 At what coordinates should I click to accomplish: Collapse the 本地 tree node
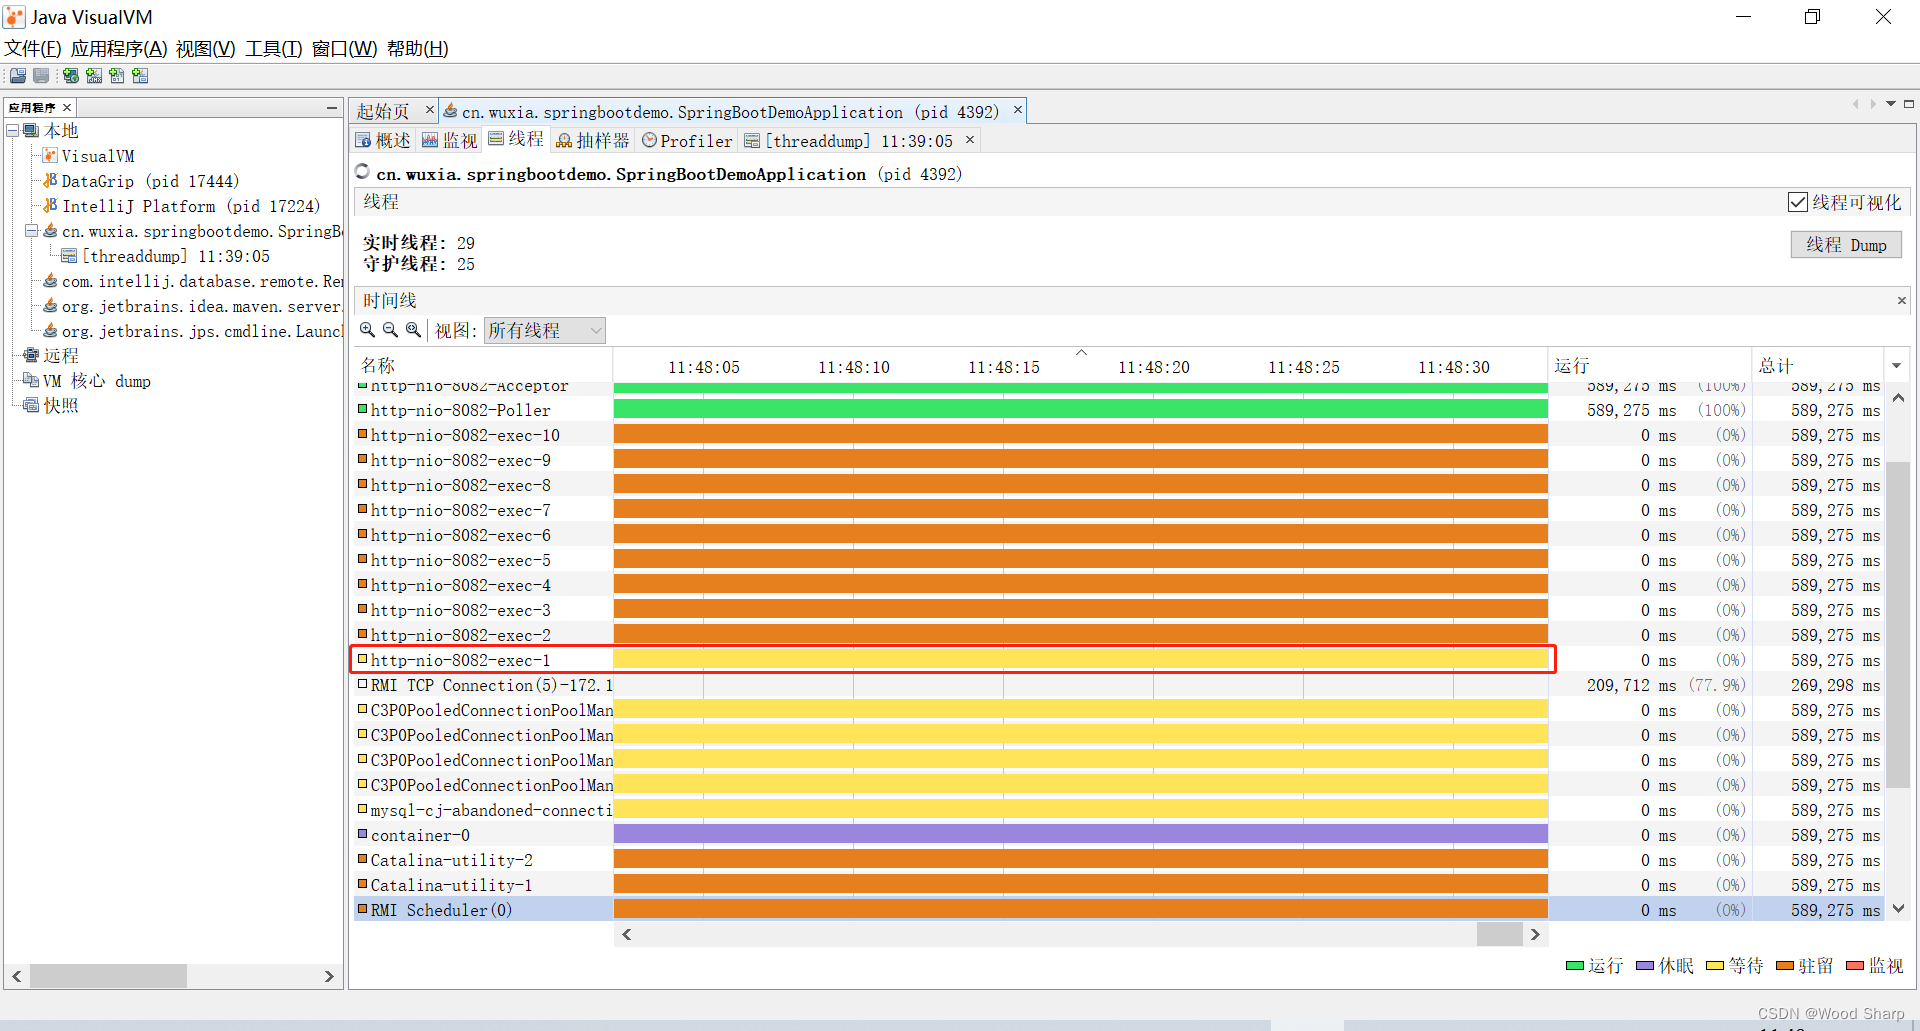click(x=13, y=131)
